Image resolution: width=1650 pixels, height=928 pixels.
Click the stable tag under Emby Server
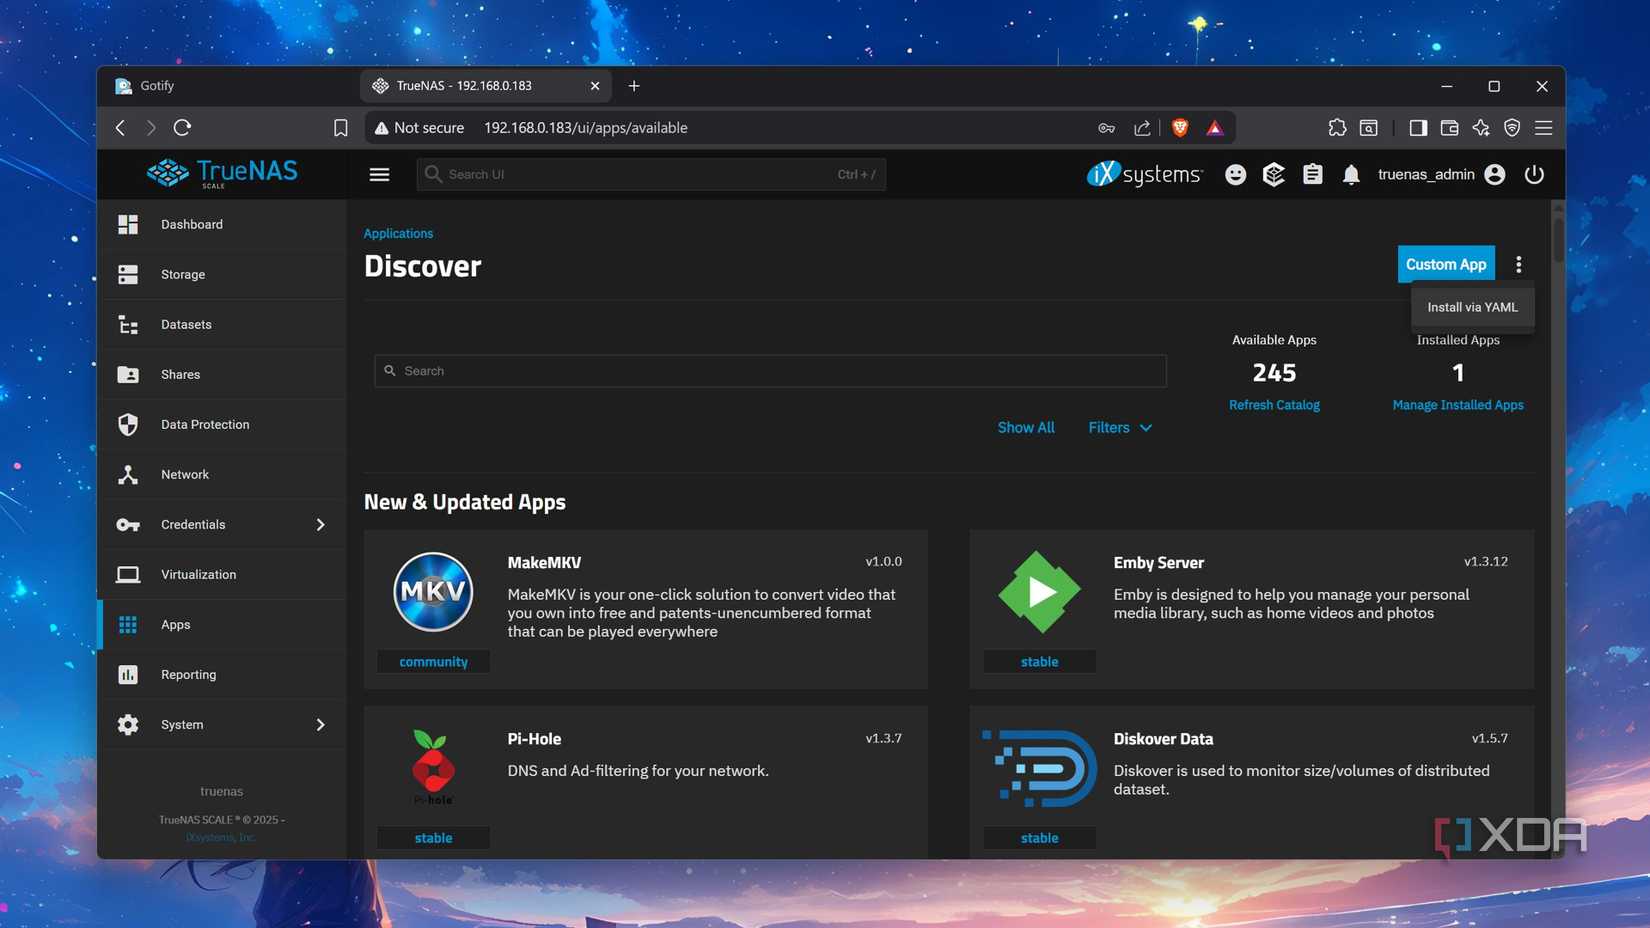[x=1039, y=662]
